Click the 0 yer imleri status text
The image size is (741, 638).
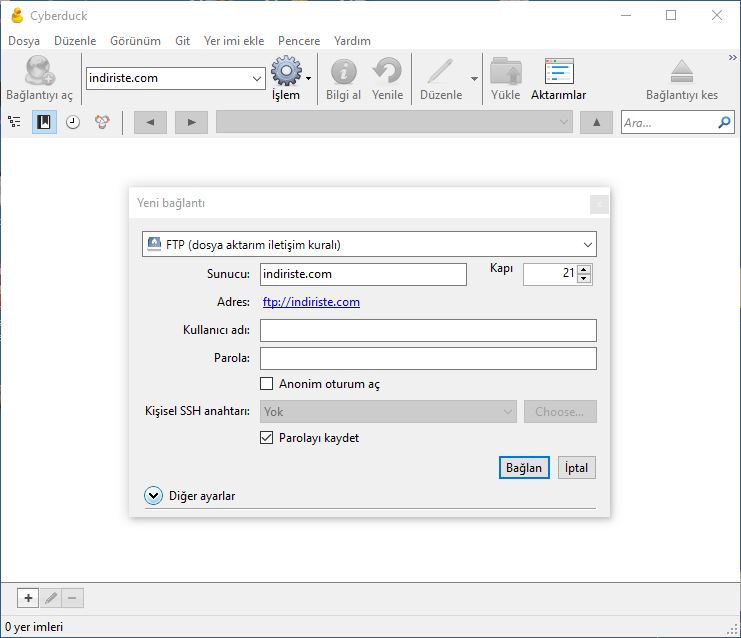click(x=34, y=627)
